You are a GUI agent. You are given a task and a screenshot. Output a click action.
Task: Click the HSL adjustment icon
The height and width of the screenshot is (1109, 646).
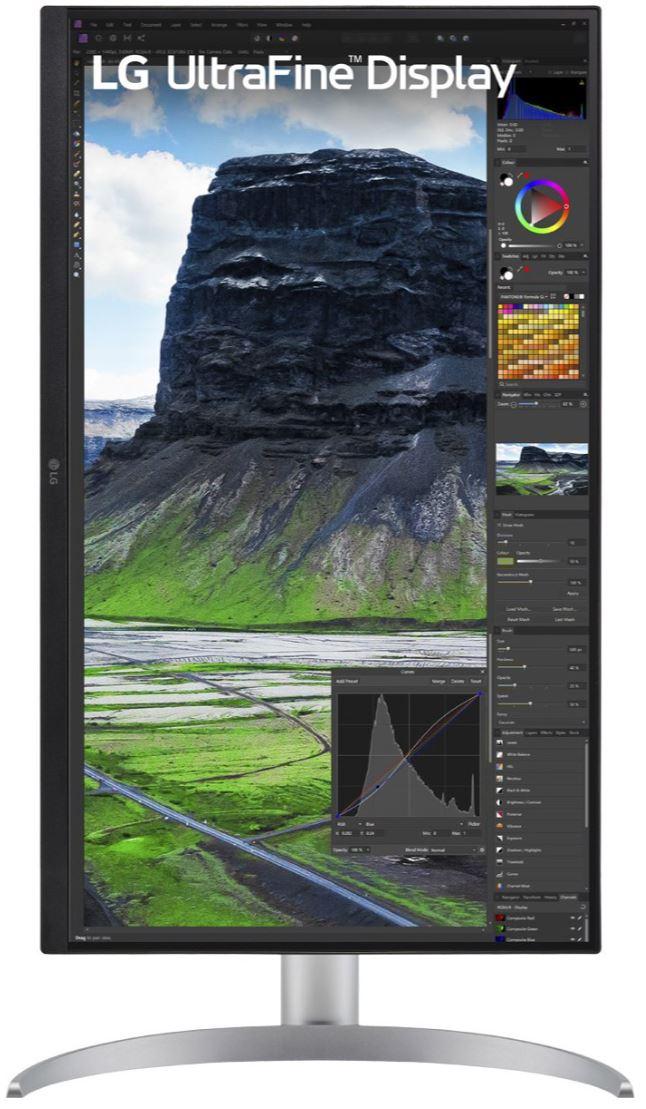coord(500,767)
